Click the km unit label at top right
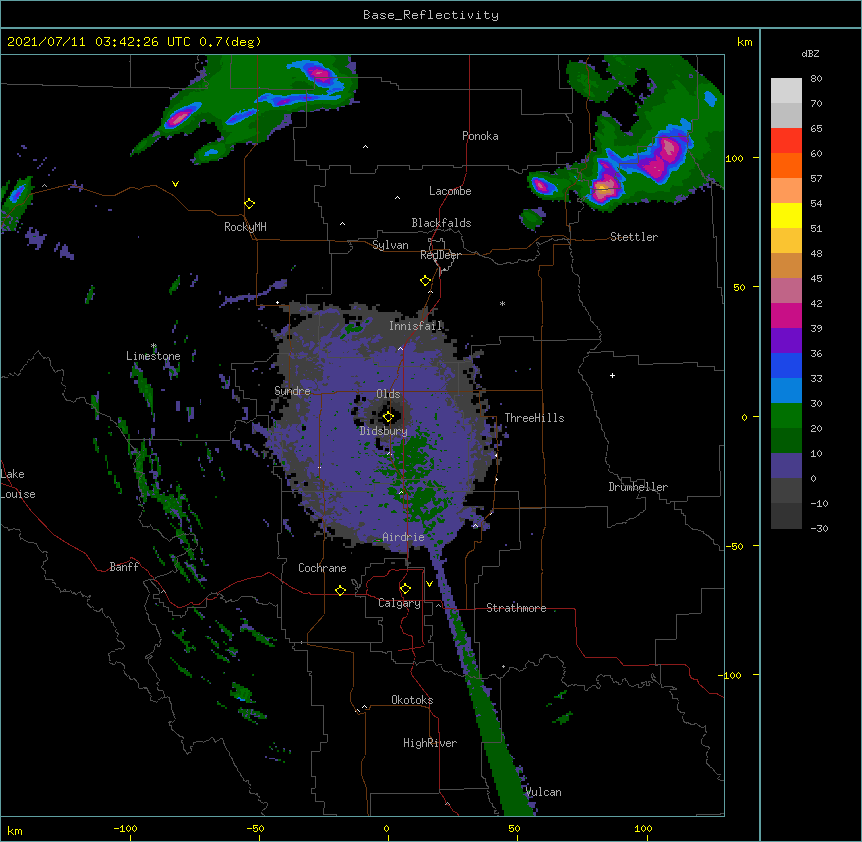Screen dimensions: 862x842 [744, 42]
